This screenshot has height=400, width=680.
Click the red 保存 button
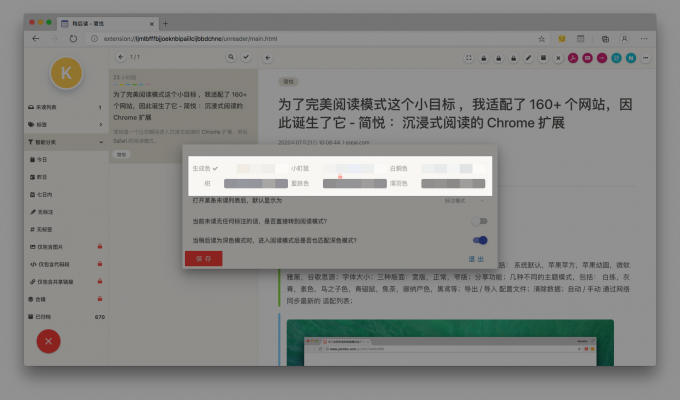click(x=203, y=259)
